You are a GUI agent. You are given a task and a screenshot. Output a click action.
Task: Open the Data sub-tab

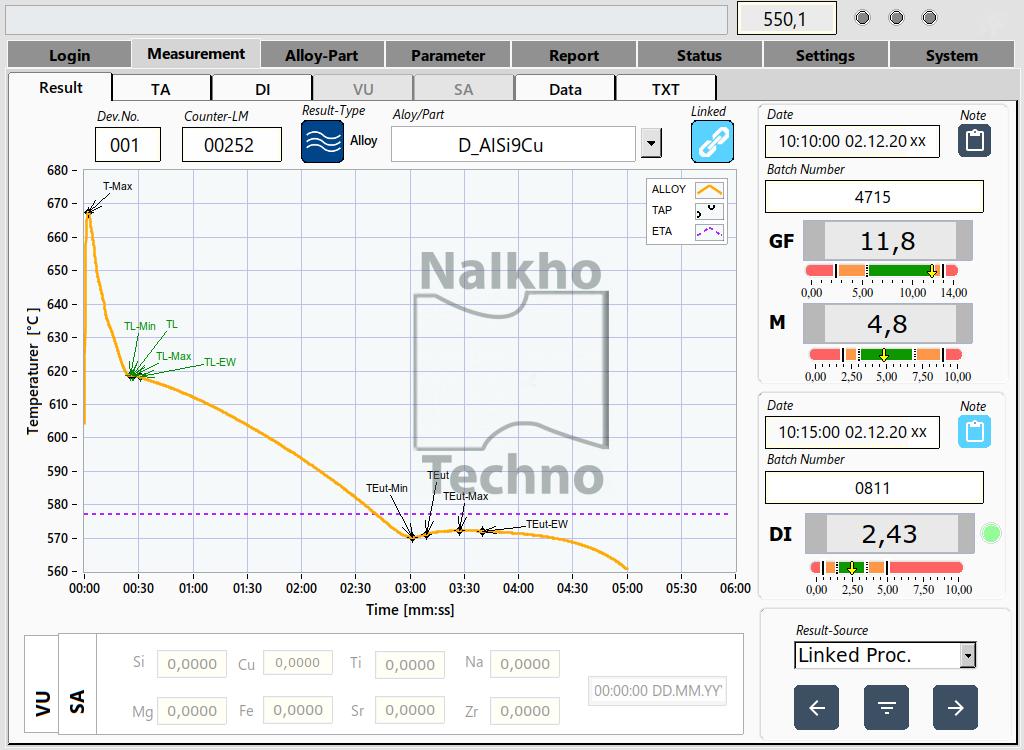tap(565, 88)
